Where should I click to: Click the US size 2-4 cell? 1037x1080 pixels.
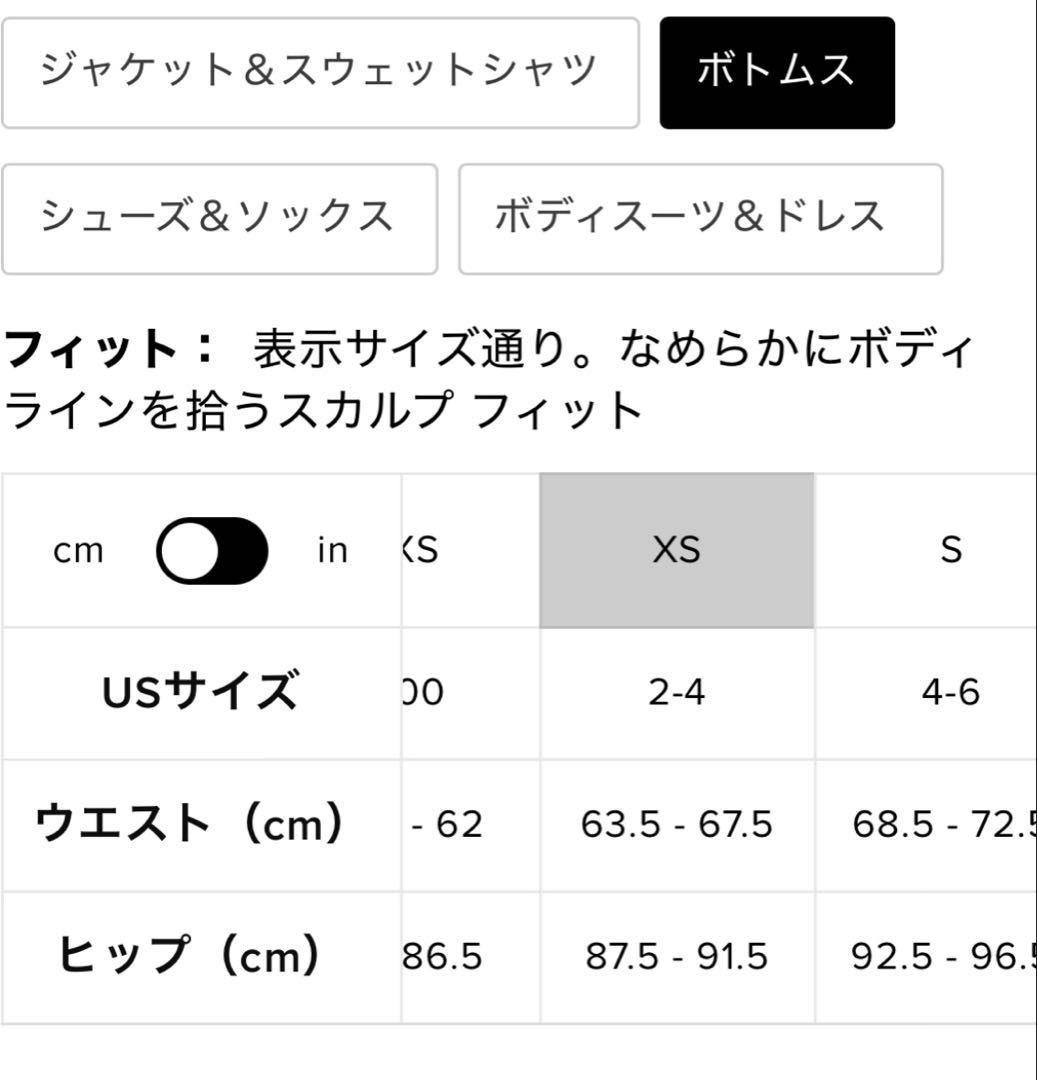pyautogui.click(x=677, y=692)
